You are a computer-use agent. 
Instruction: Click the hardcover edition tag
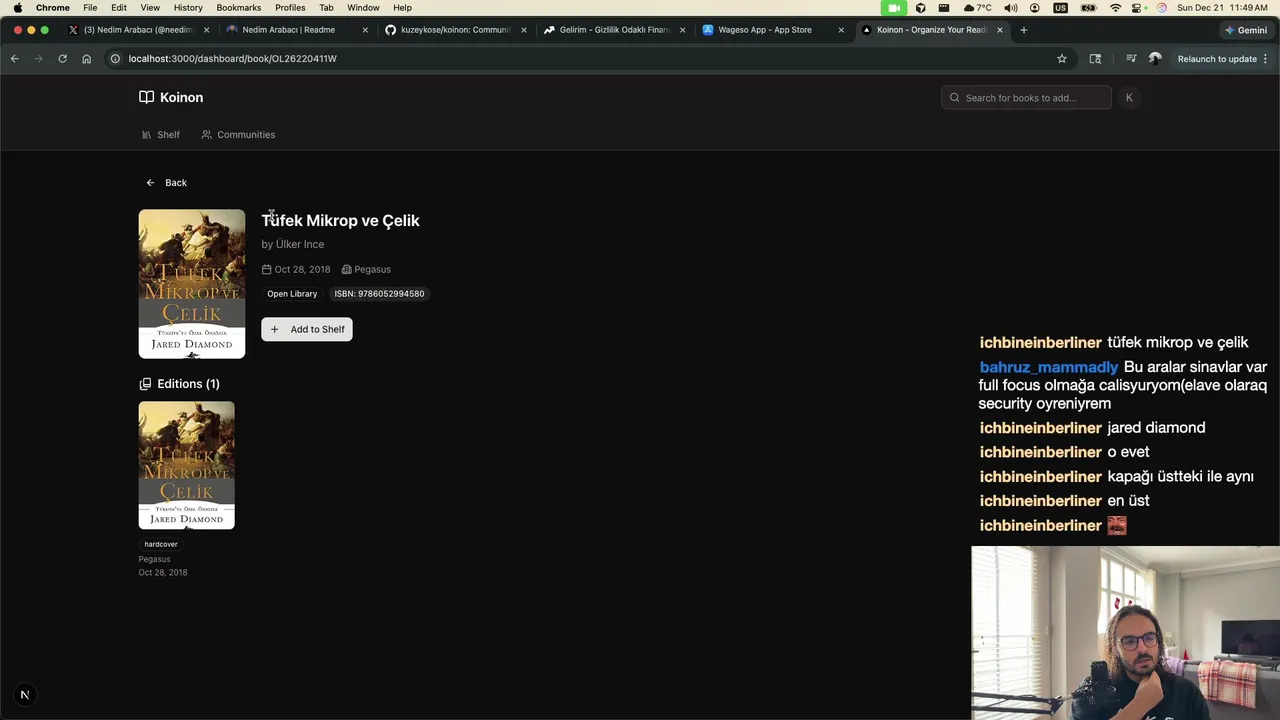click(x=161, y=544)
